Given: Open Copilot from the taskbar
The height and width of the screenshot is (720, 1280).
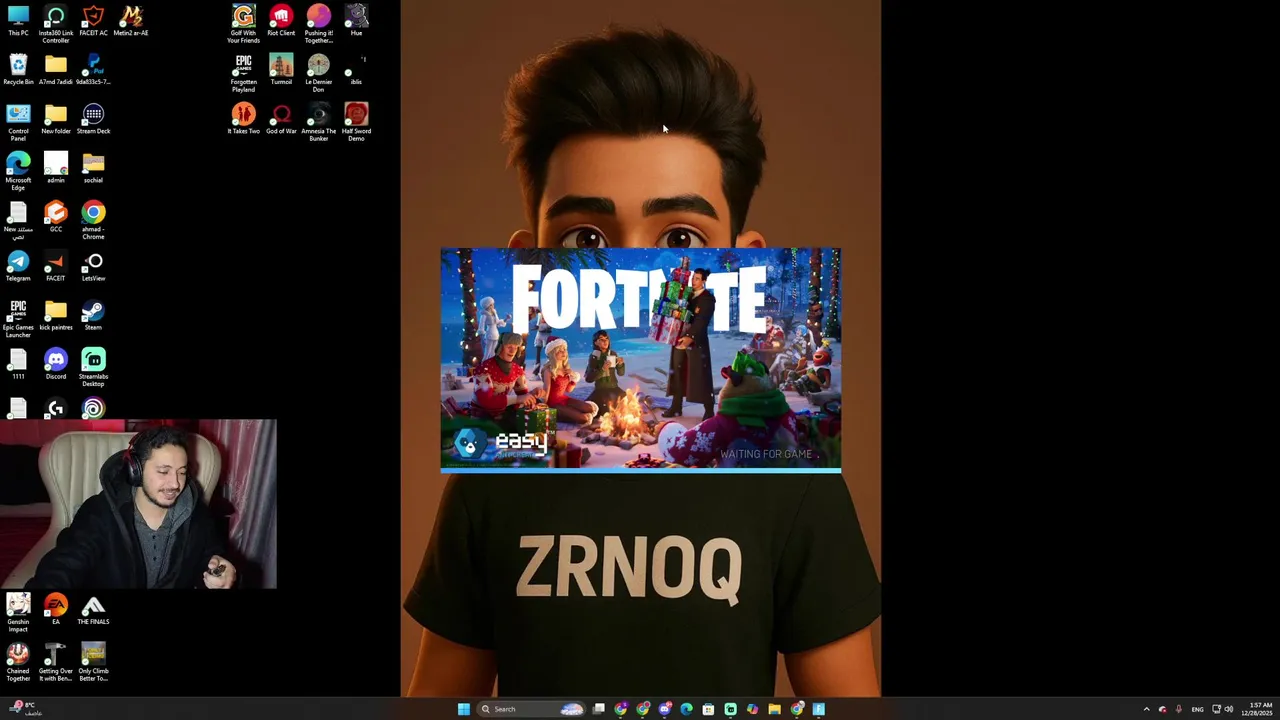Looking at the screenshot, I should click(x=752, y=709).
